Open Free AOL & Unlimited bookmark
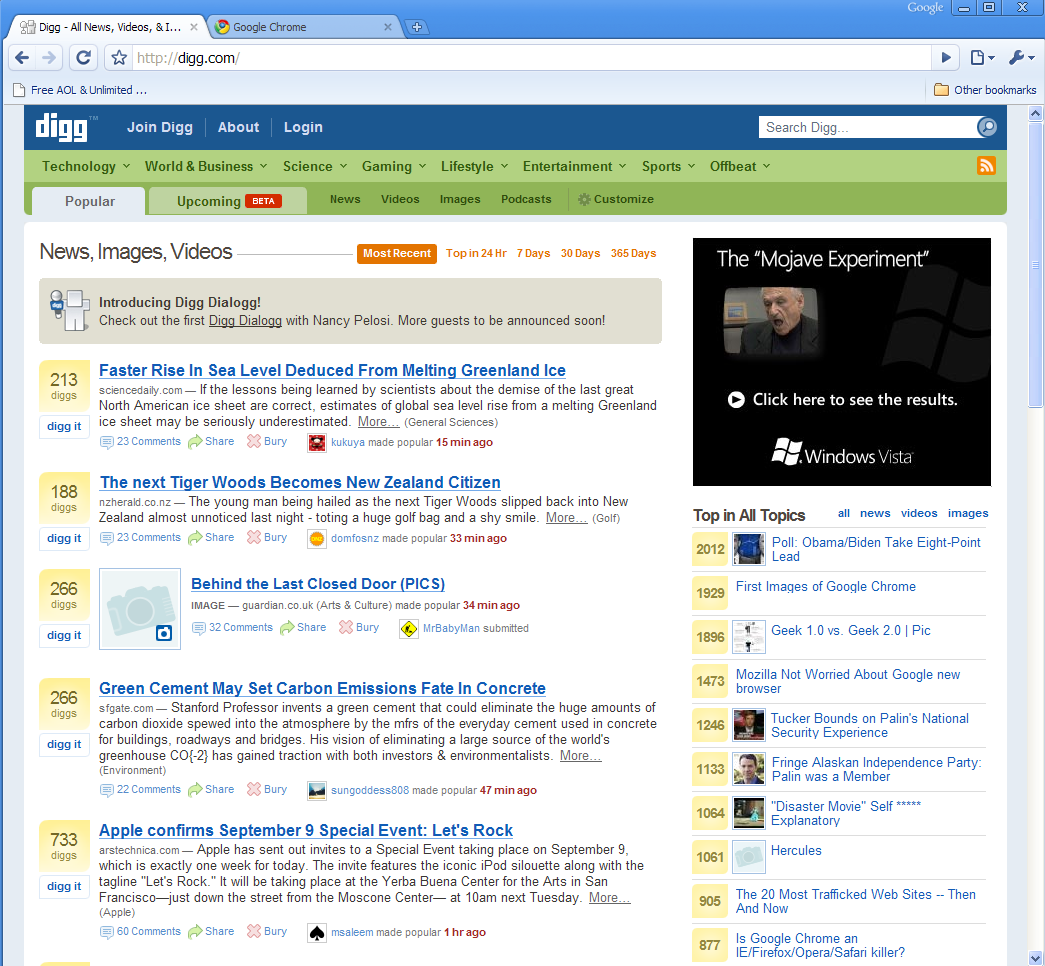The width and height of the screenshot is (1045, 966). coord(80,90)
